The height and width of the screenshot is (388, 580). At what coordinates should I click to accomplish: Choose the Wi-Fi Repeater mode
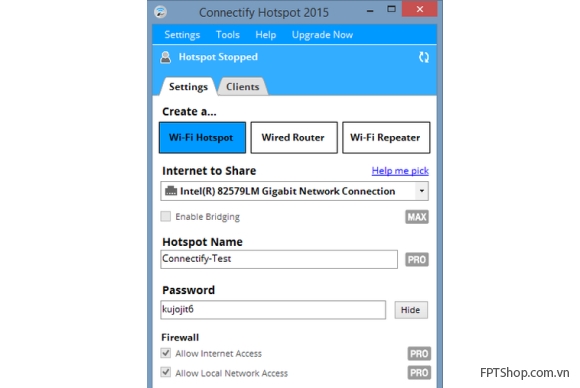[386, 138]
